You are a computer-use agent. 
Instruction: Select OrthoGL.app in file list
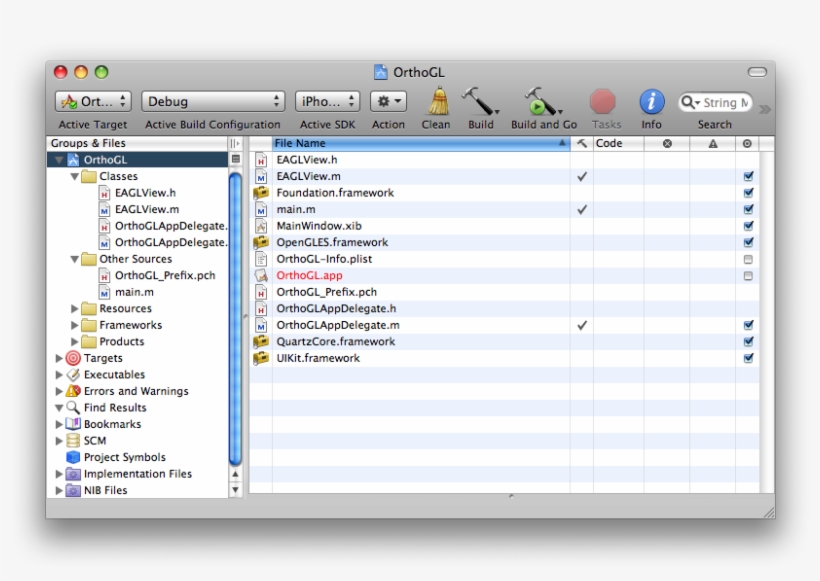point(309,275)
